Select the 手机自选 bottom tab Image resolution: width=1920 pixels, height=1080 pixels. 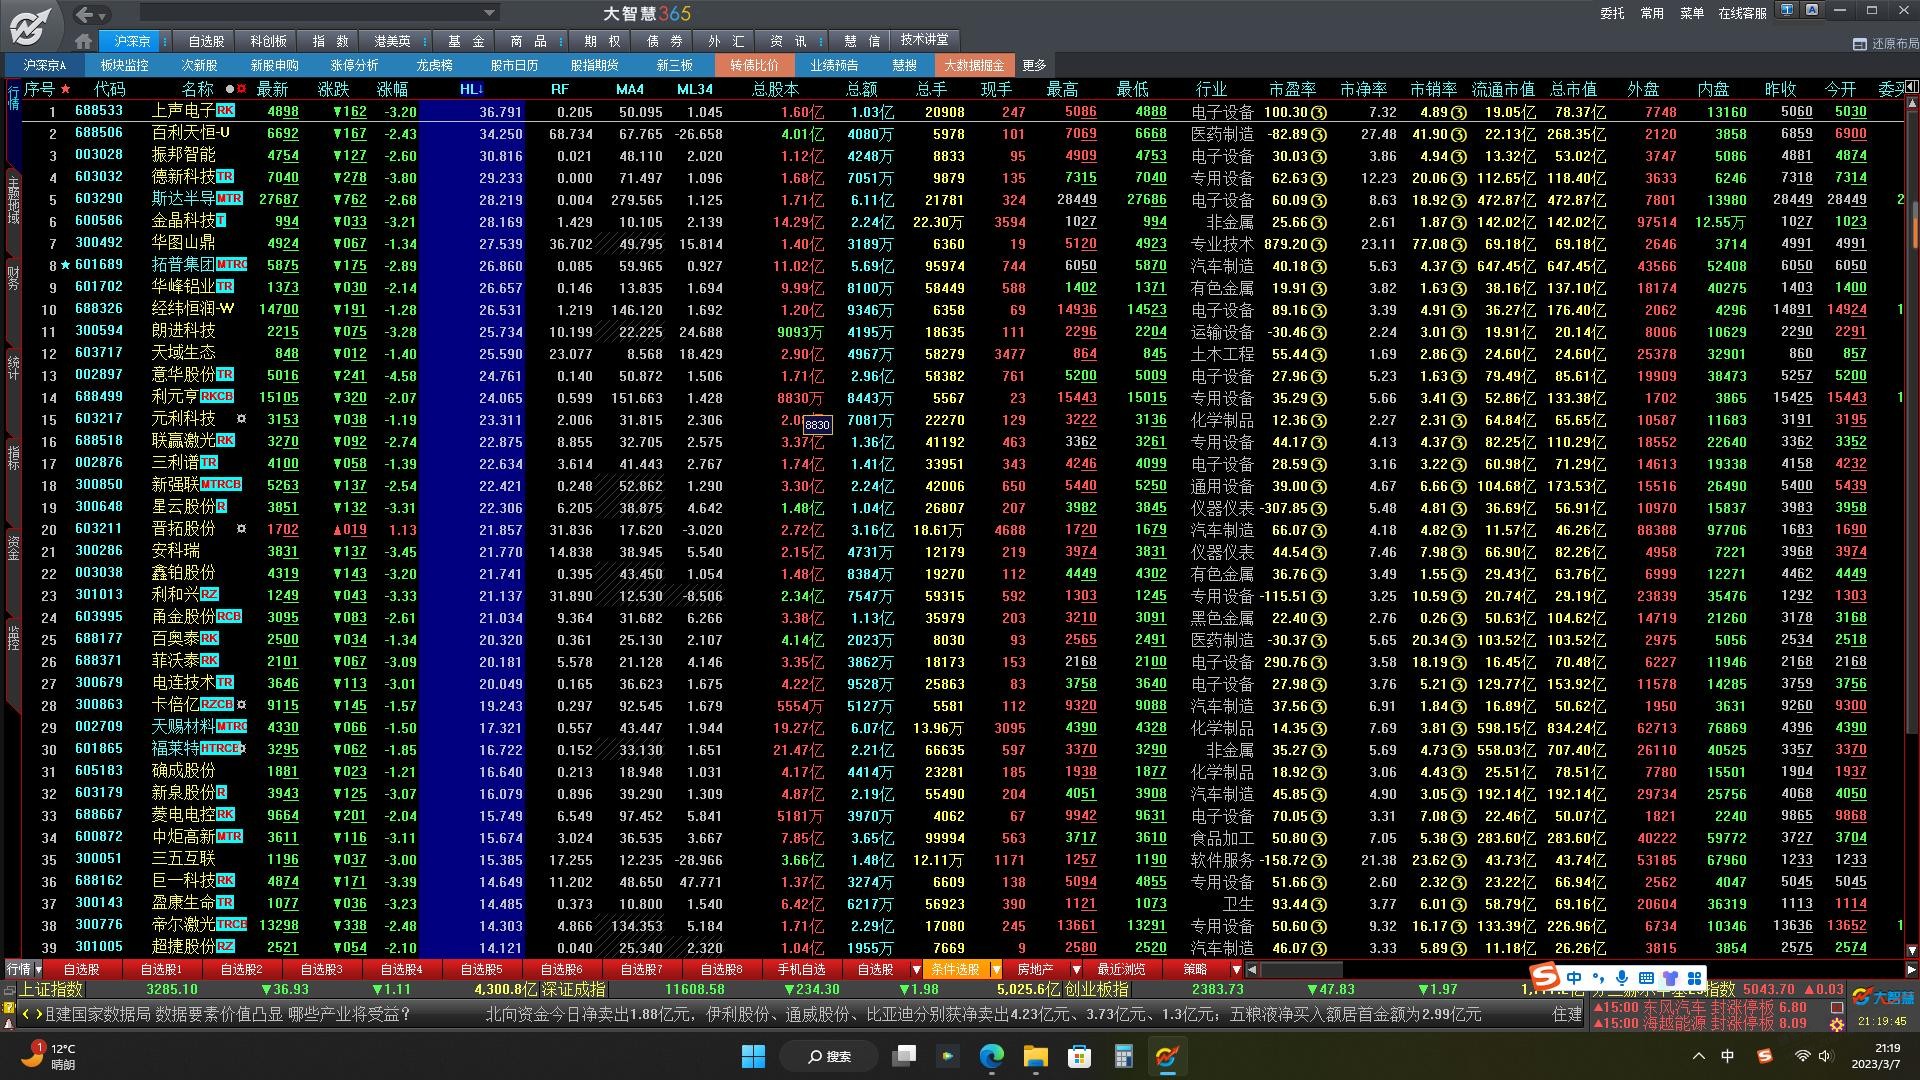[x=801, y=969]
